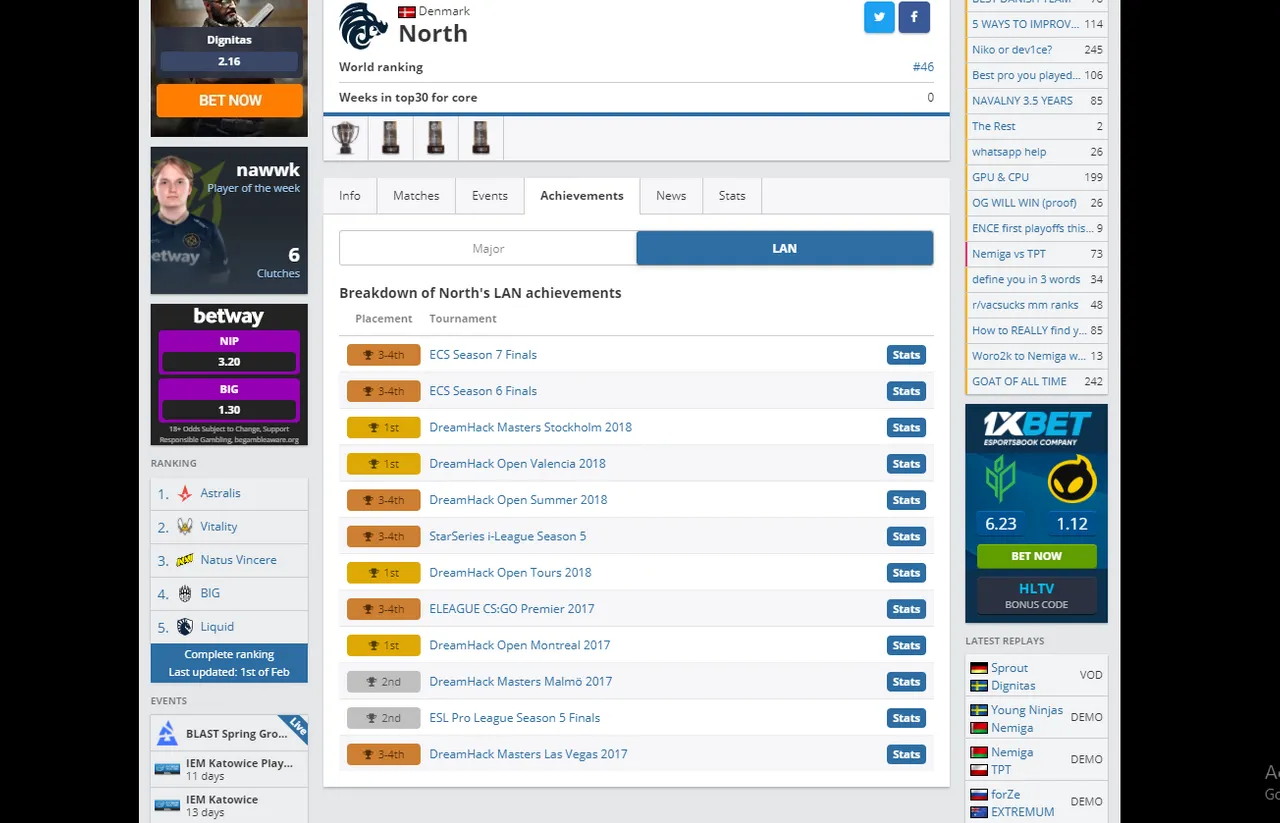Open the Stats tab

[732, 196]
